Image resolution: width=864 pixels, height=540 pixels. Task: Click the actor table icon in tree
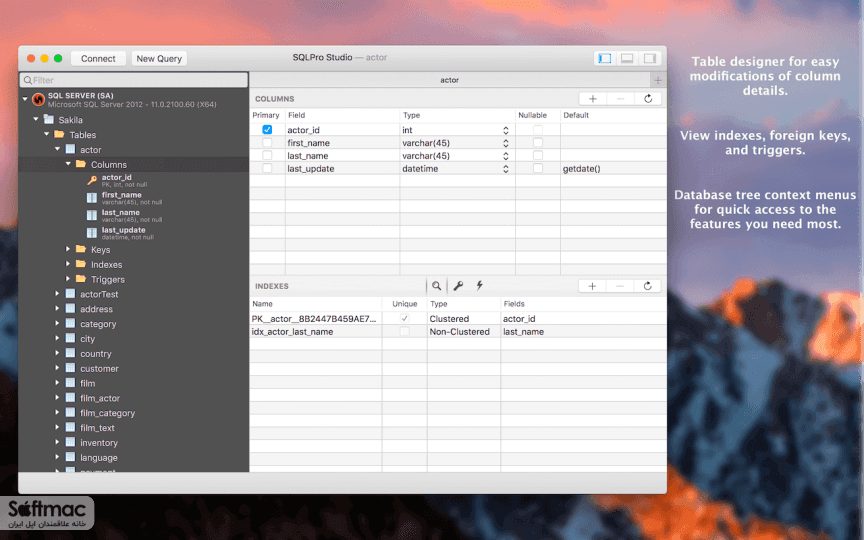[x=71, y=149]
